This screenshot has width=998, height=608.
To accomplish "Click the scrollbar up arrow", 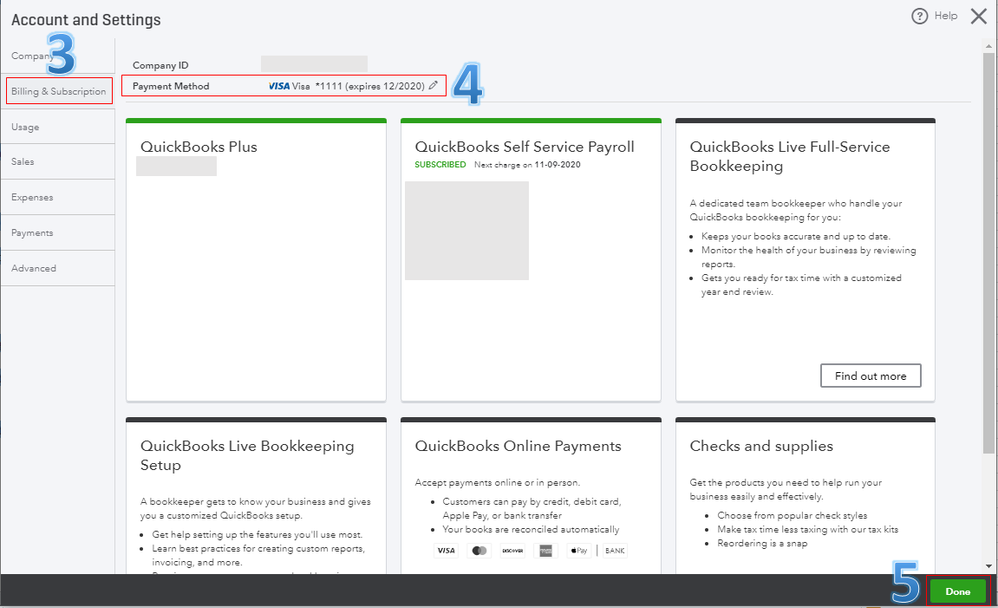I will tap(988, 46).
